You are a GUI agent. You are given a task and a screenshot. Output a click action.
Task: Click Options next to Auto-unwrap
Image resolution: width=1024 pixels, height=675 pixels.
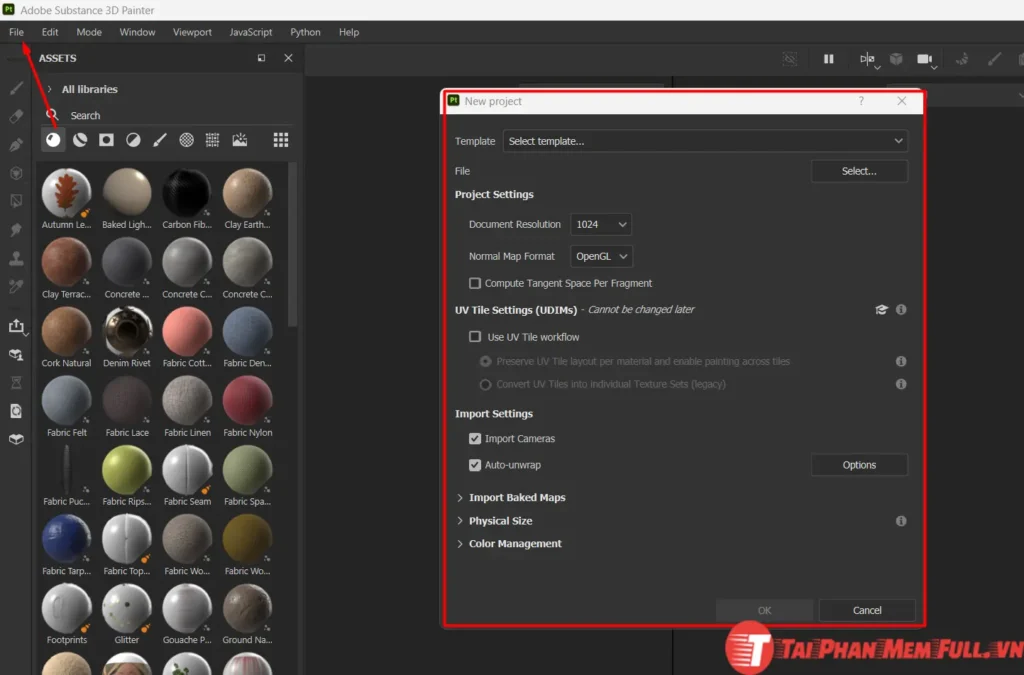point(859,464)
